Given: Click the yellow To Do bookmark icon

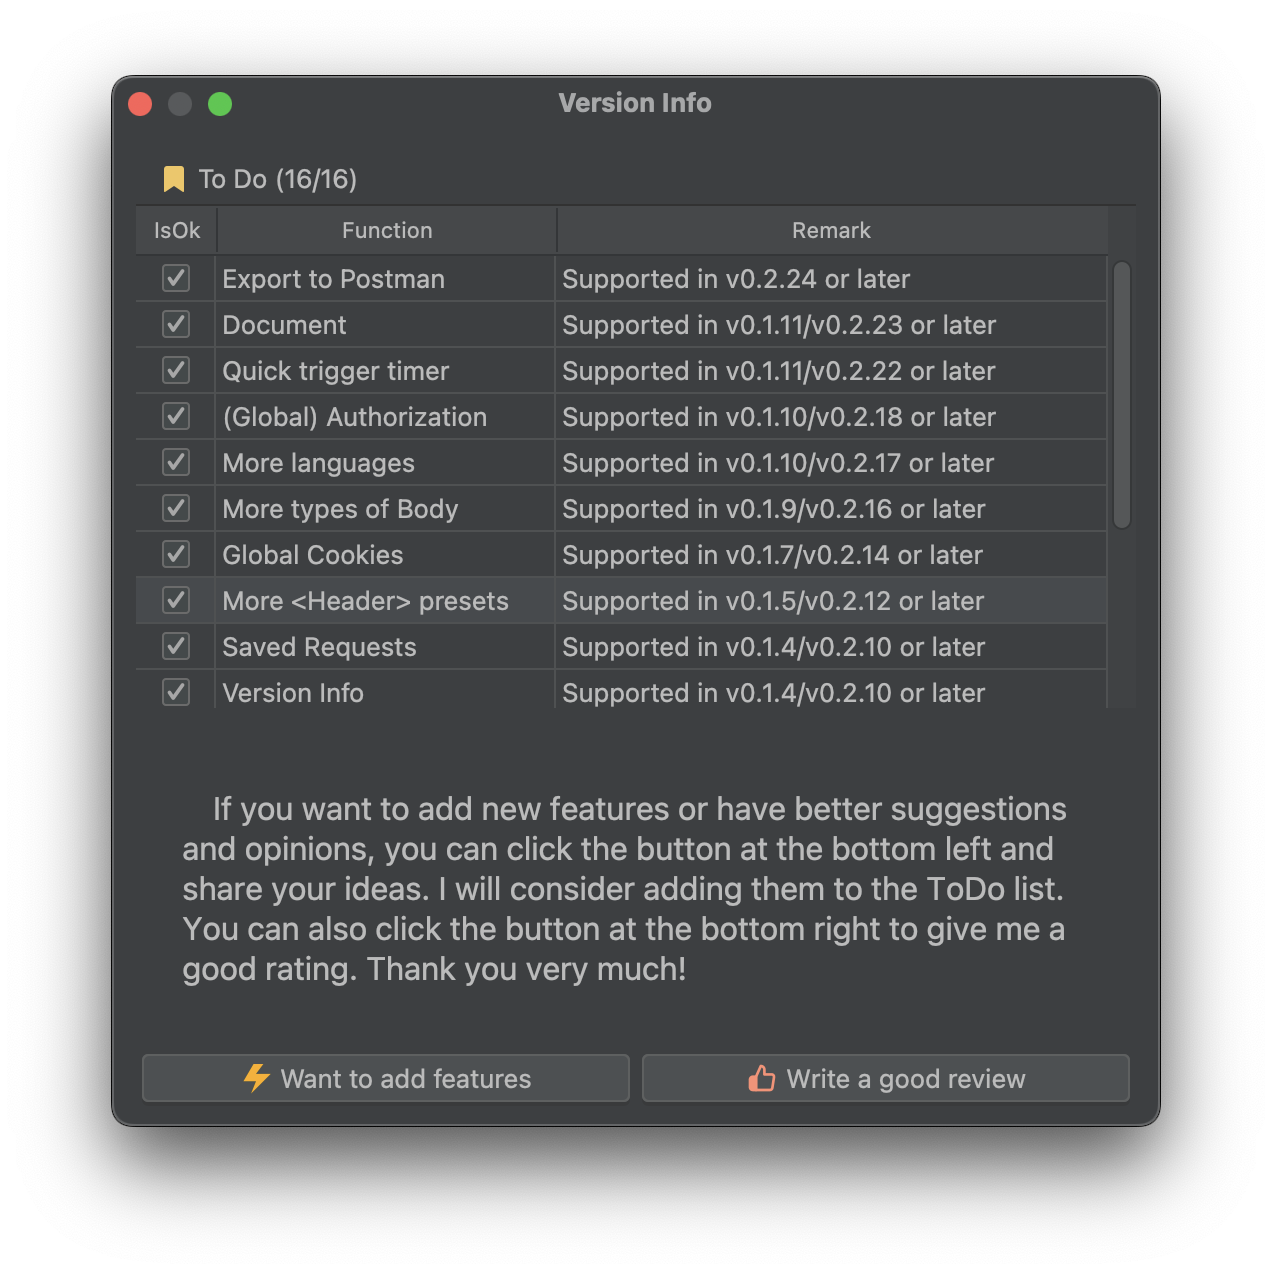Looking at the screenshot, I should coord(175,178).
